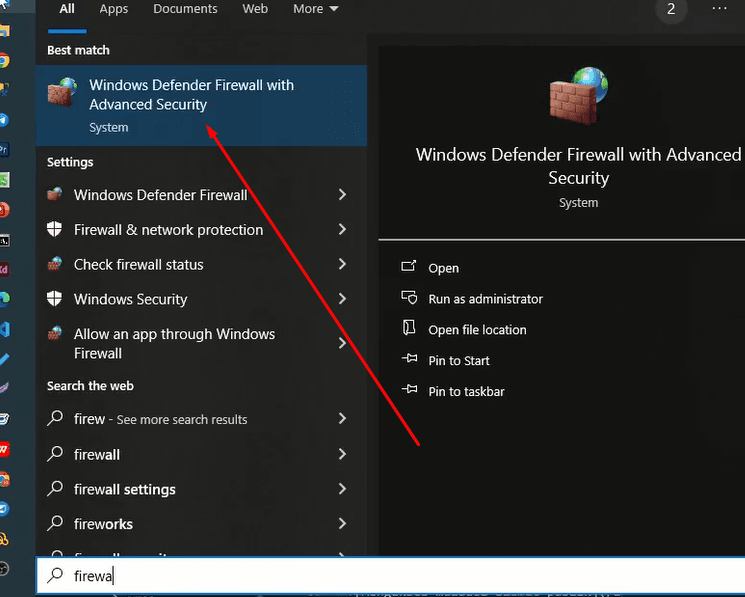Select Allow an app through Windows Firewall
This screenshot has width=745, height=597.
[174, 343]
